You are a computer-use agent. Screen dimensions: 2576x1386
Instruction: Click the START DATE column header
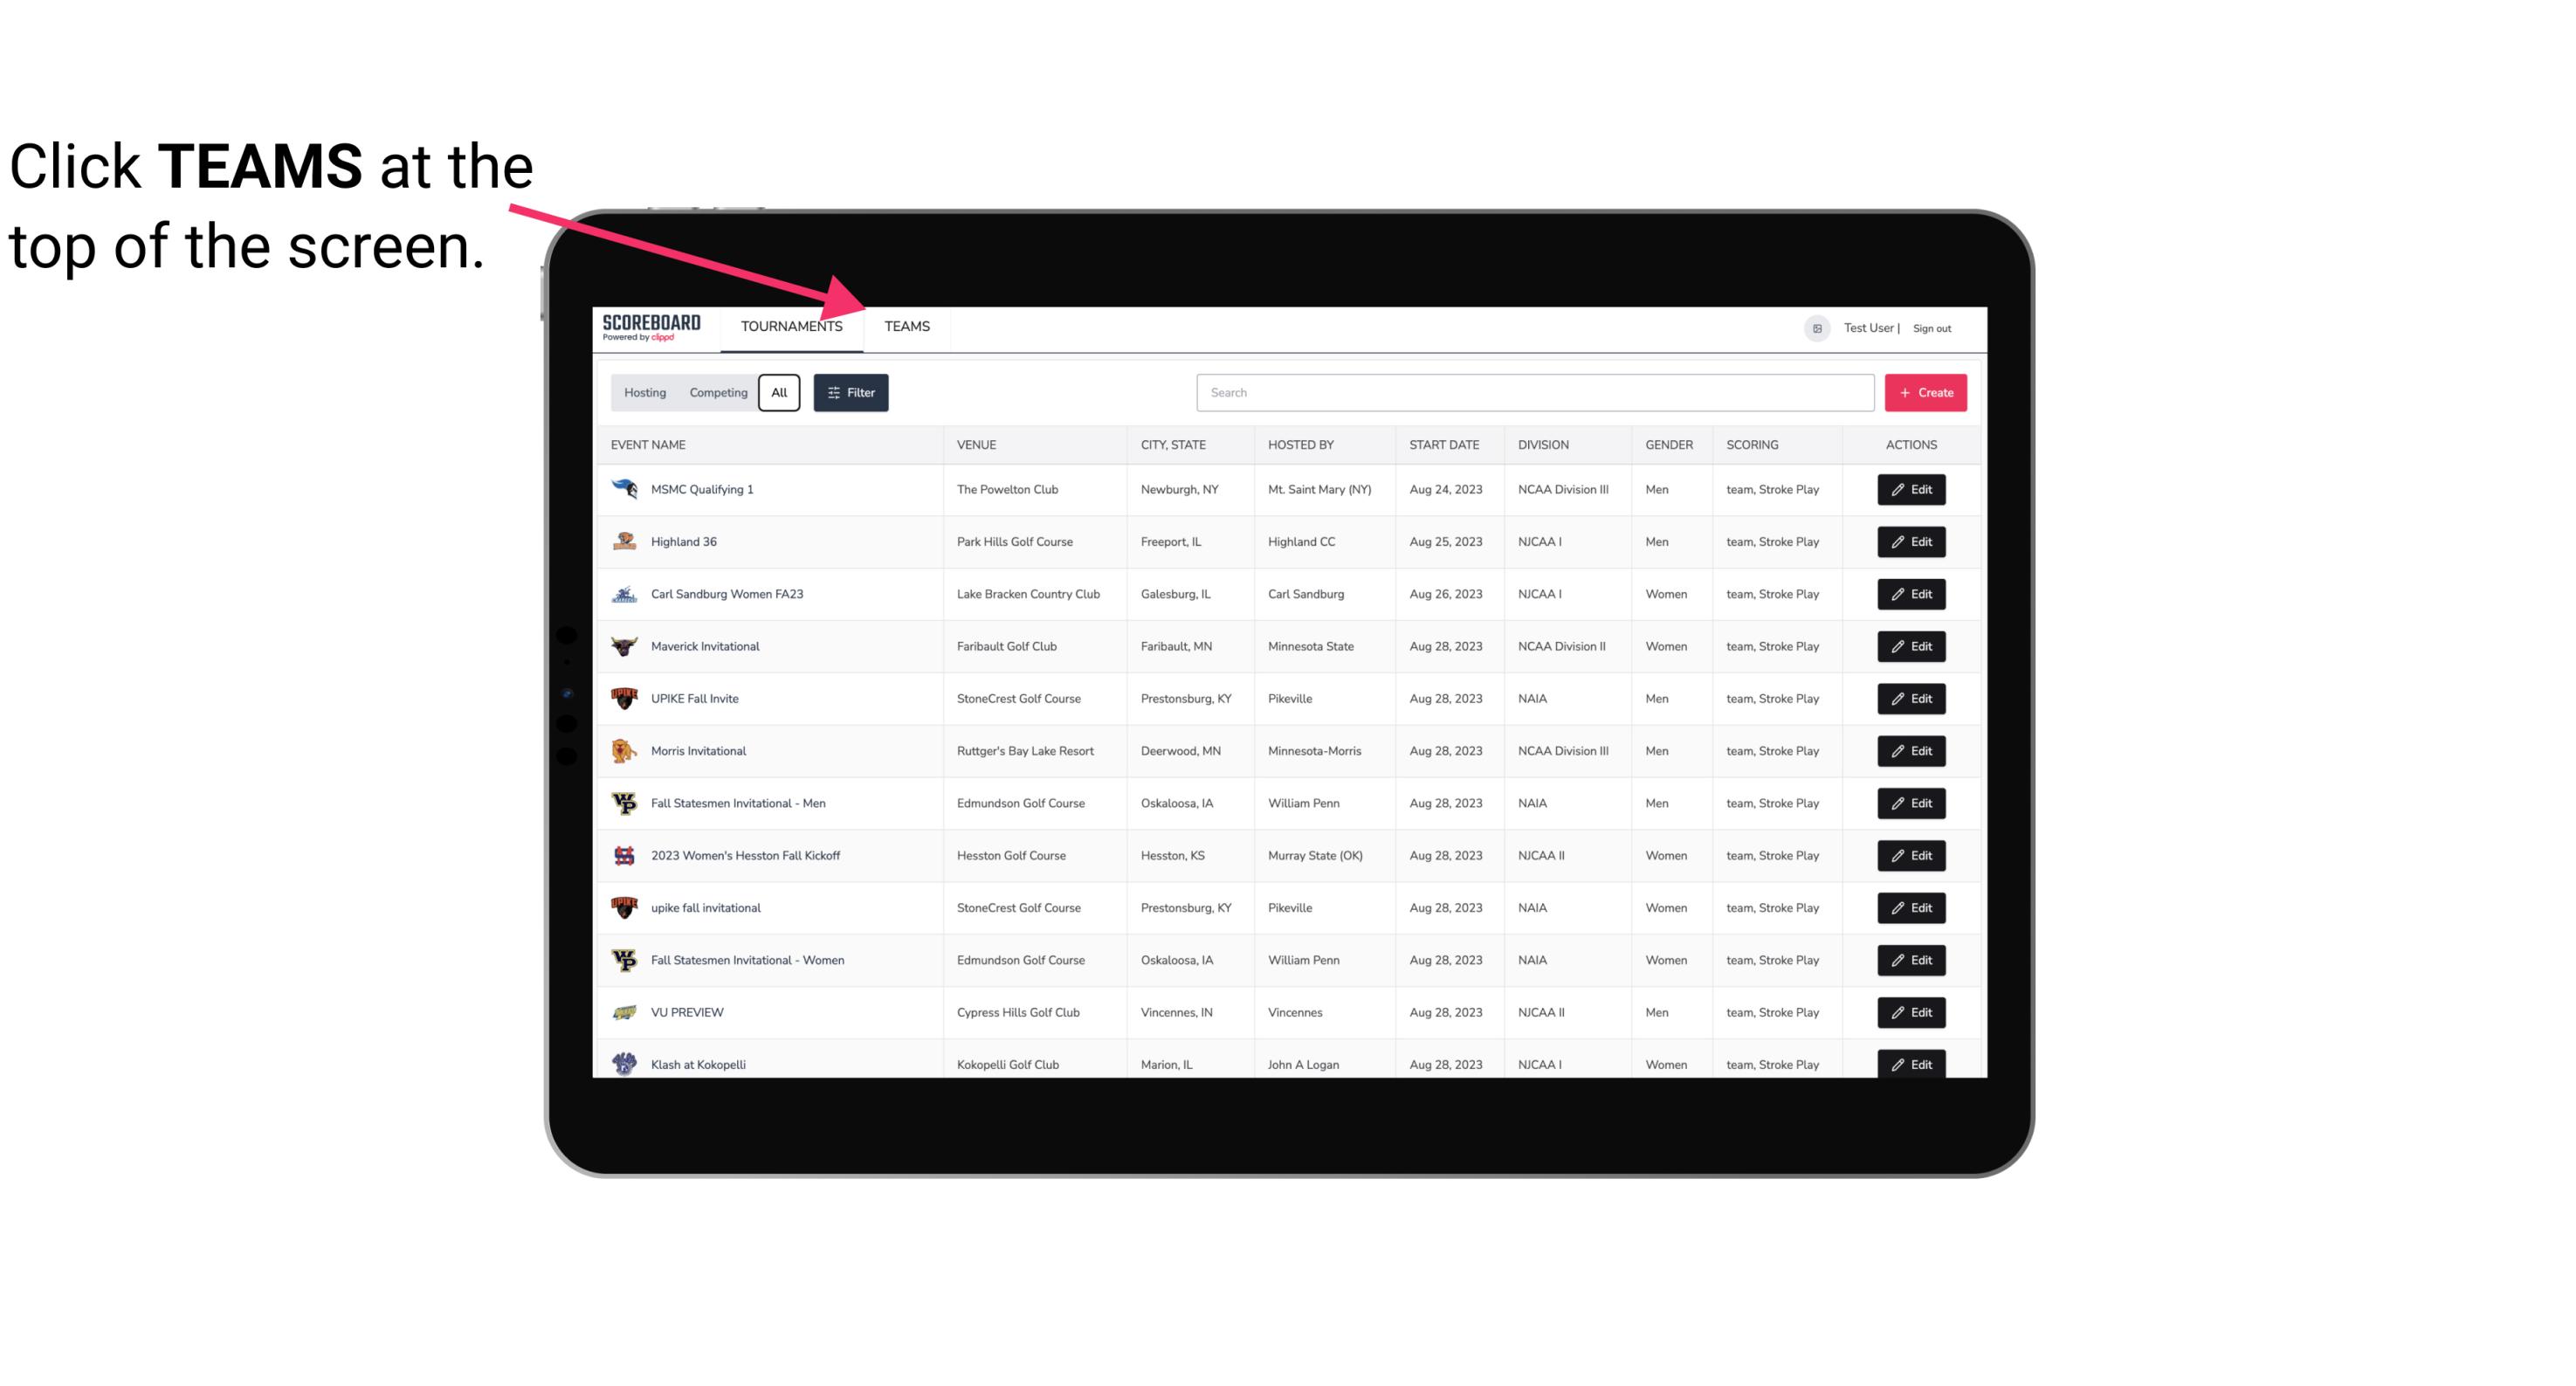pyautogui.click(x=1442, y=445)
